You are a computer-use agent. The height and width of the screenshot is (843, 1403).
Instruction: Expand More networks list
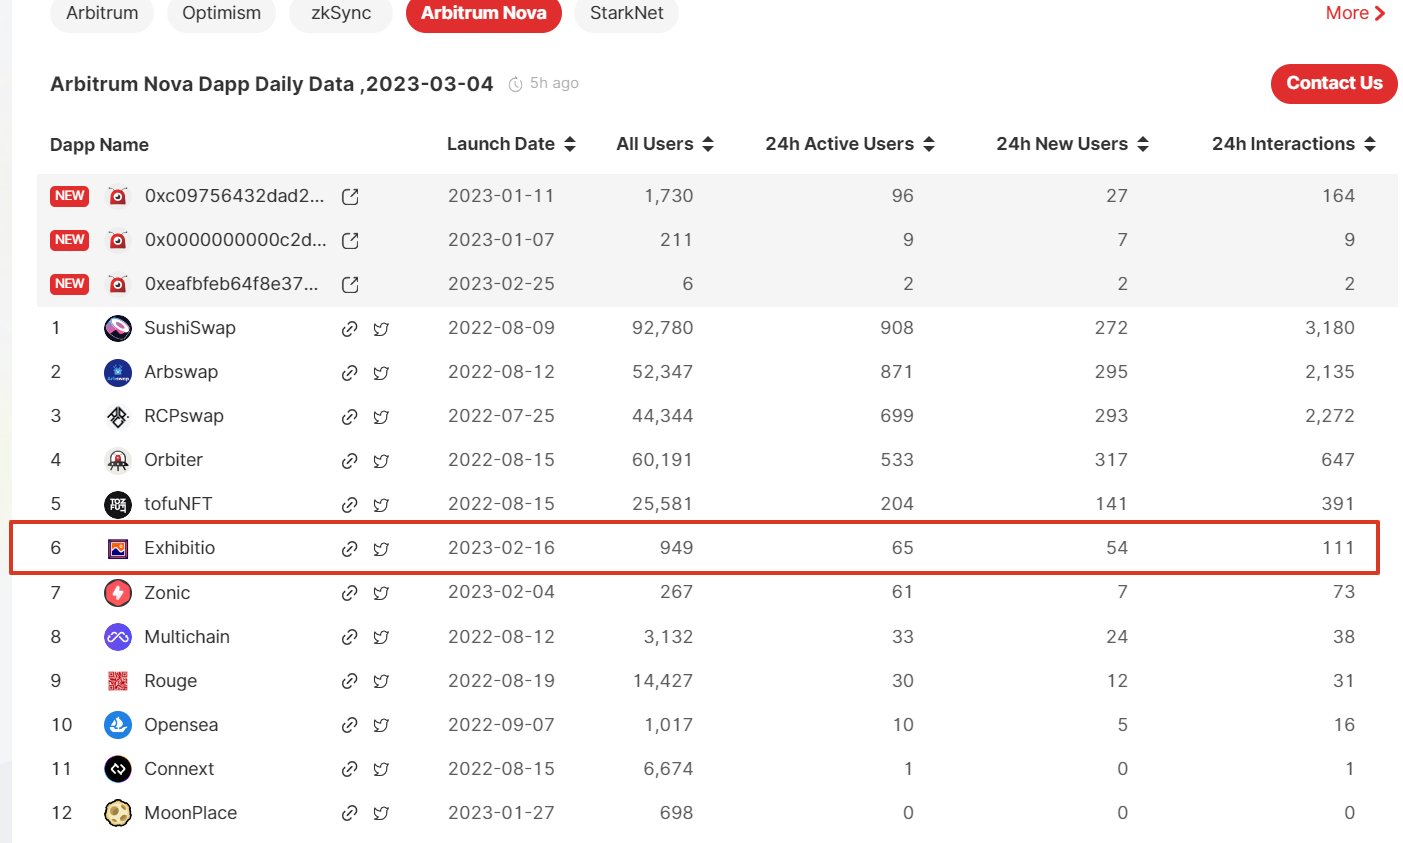[x=1355, y=13]
